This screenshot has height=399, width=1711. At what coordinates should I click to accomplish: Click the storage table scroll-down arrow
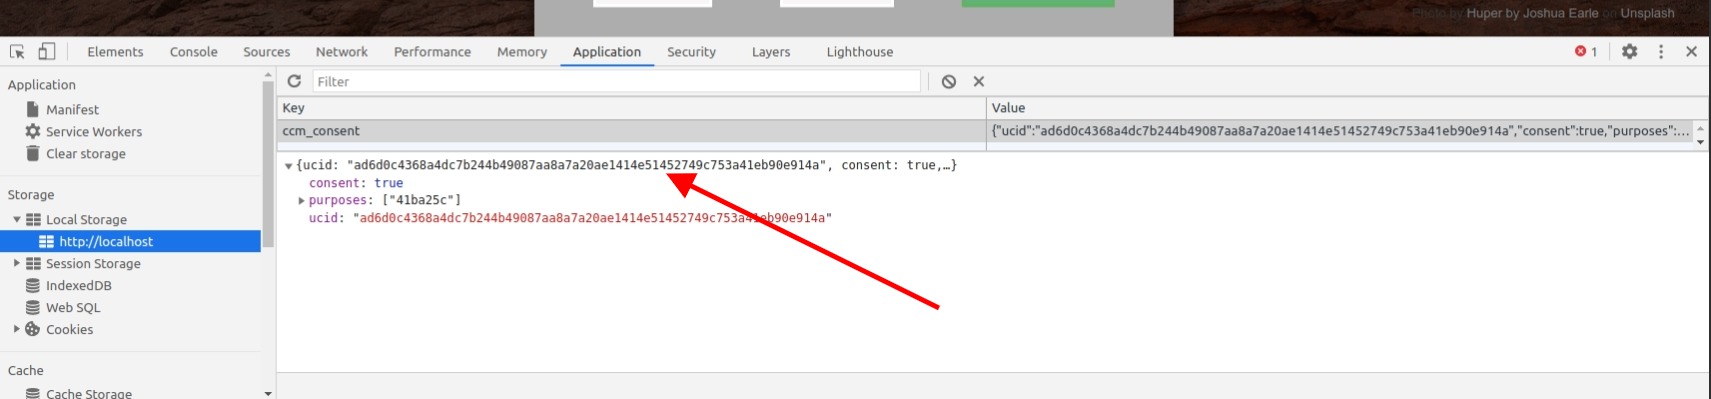1700,142
